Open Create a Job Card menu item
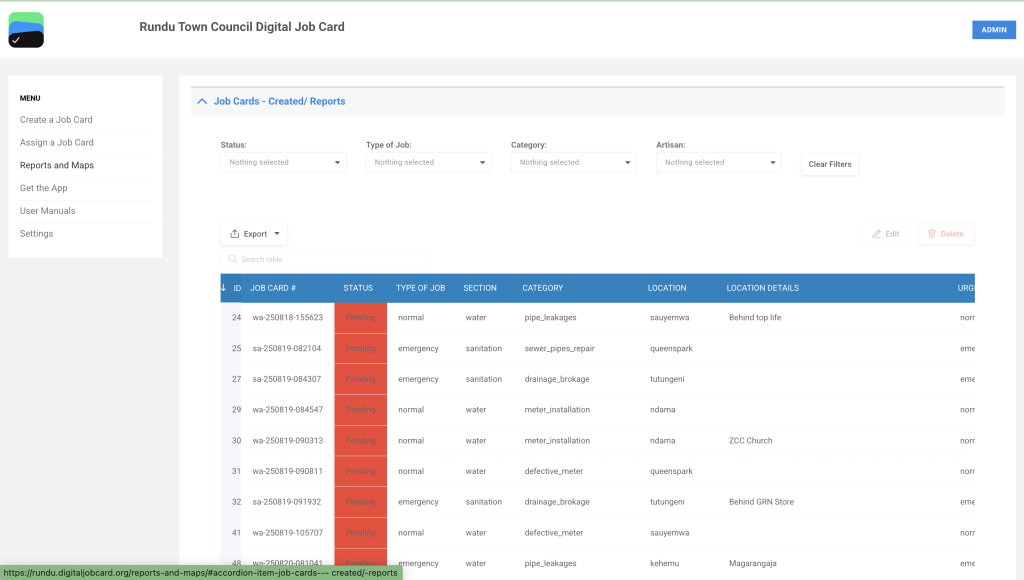Image resolution: width=1024 pixels, height=580 pixels. coord(56,120)
